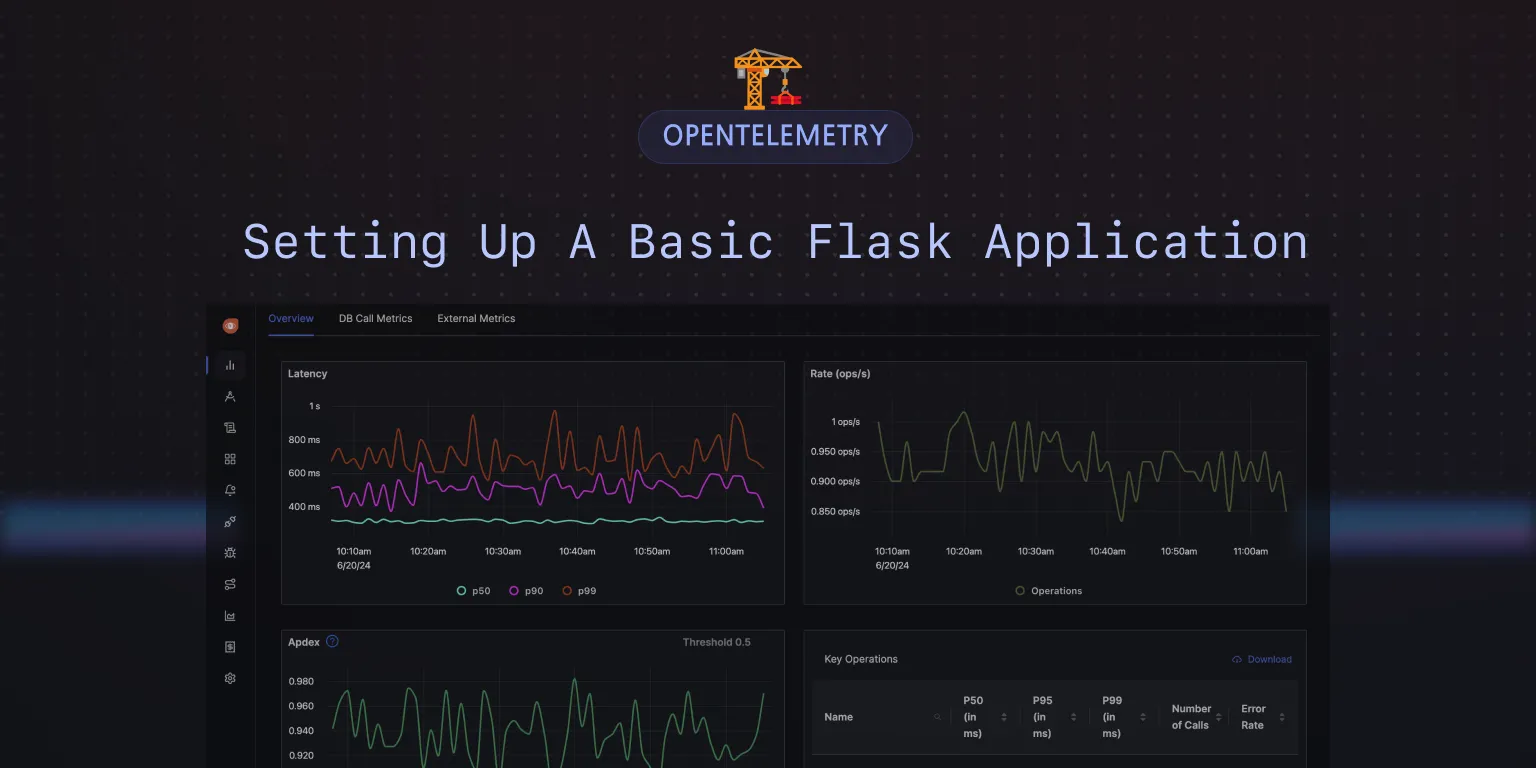Click the Download link in Key Operations
The width and height of the screenshot is (1536, 768).
tap(1262, 660)
